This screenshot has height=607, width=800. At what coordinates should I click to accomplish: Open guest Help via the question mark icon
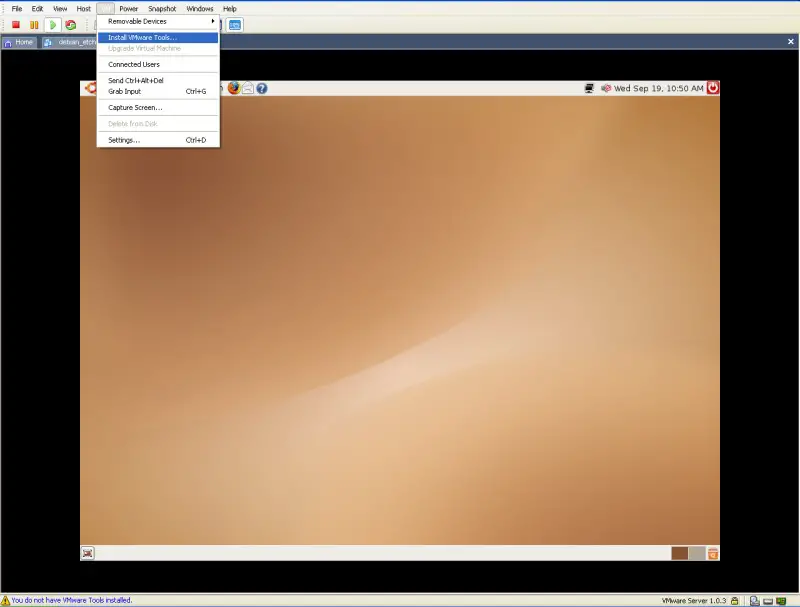261,88
